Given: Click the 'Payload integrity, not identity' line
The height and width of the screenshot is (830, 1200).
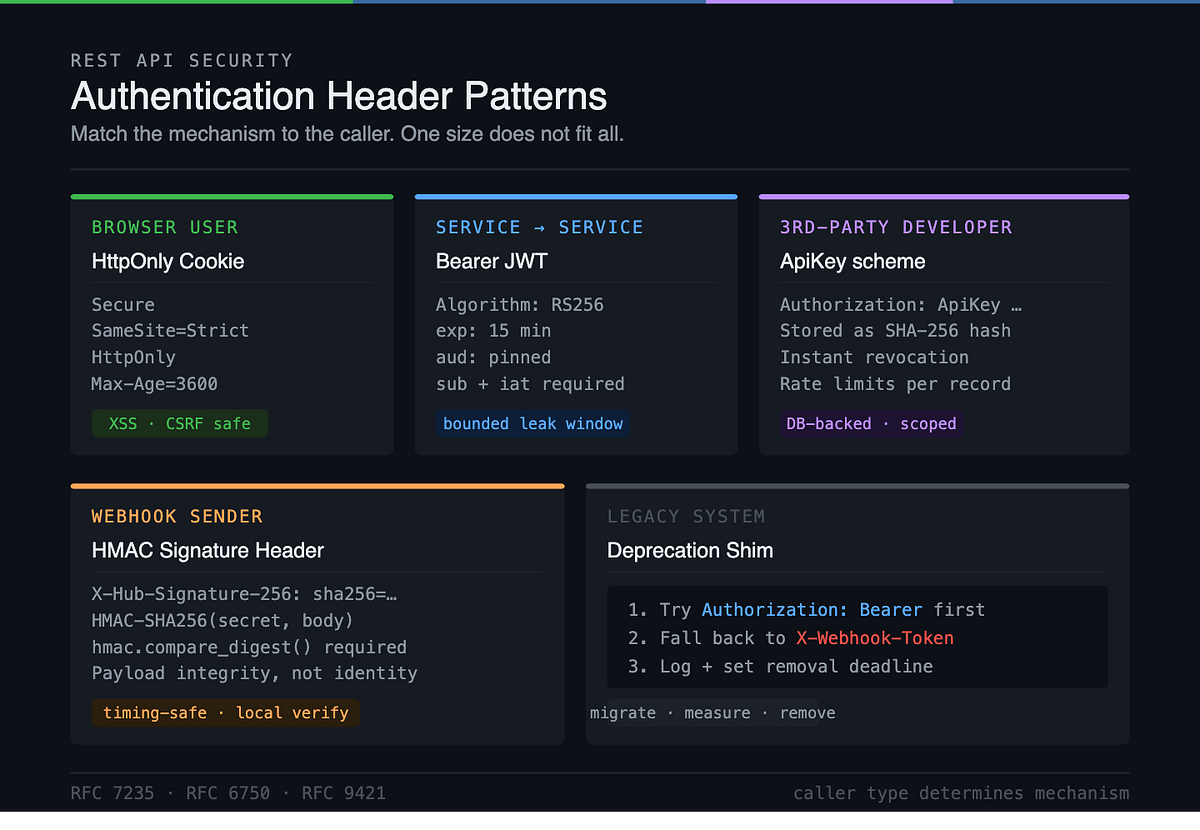Looking at the screenshot, I should [255, 673].
